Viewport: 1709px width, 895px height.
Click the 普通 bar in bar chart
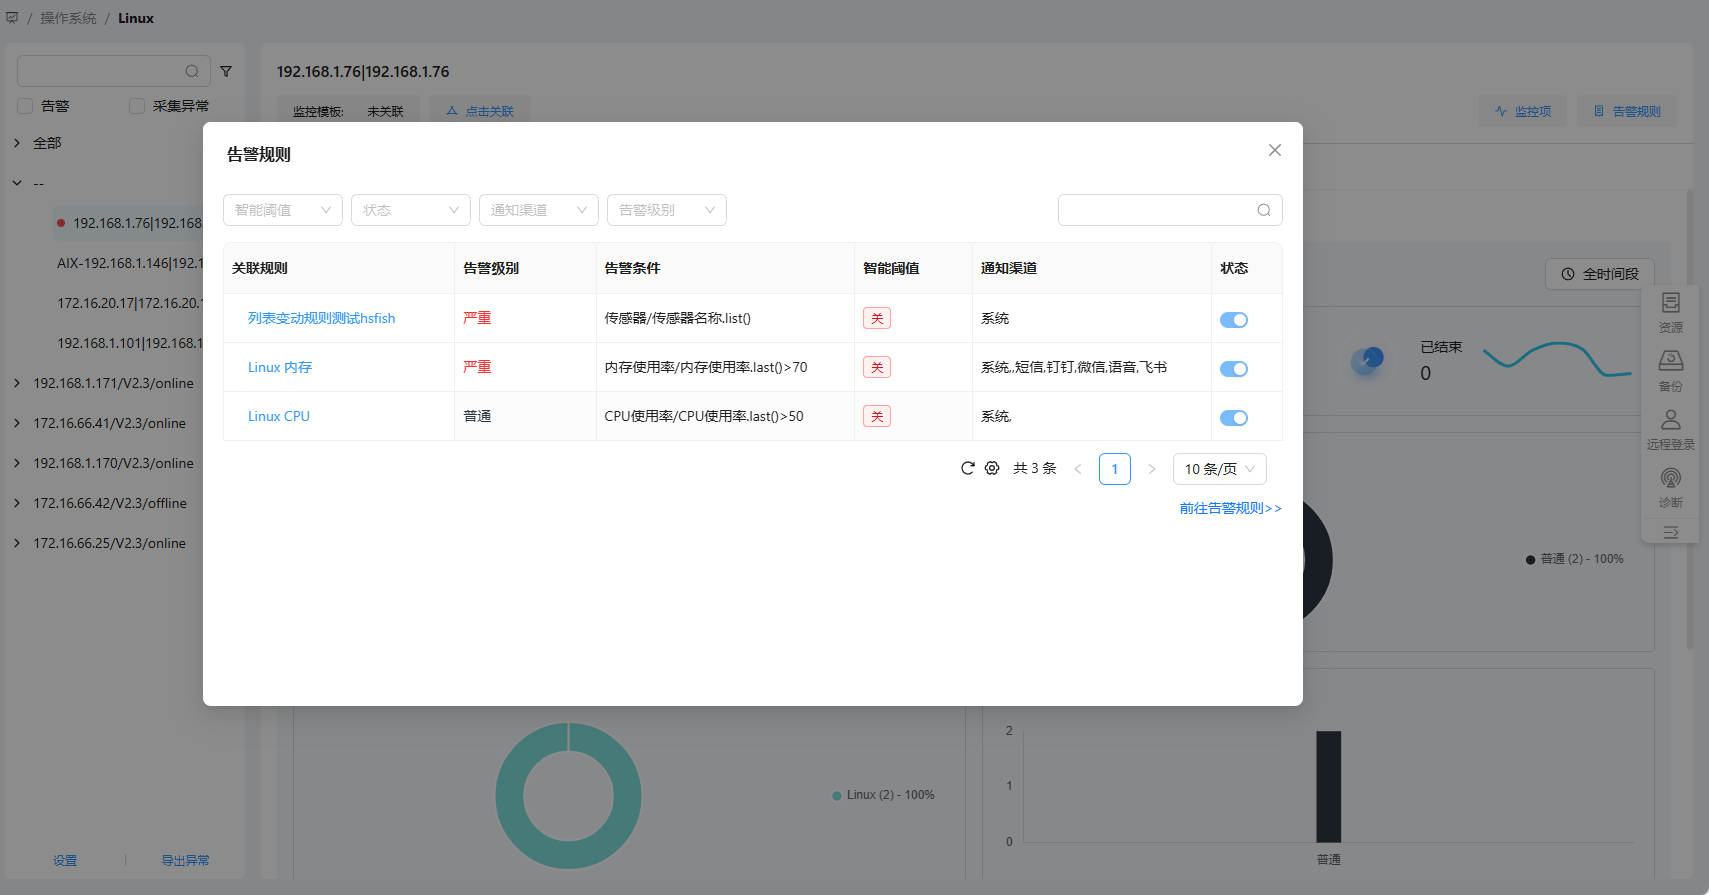tap(1329, 787)
